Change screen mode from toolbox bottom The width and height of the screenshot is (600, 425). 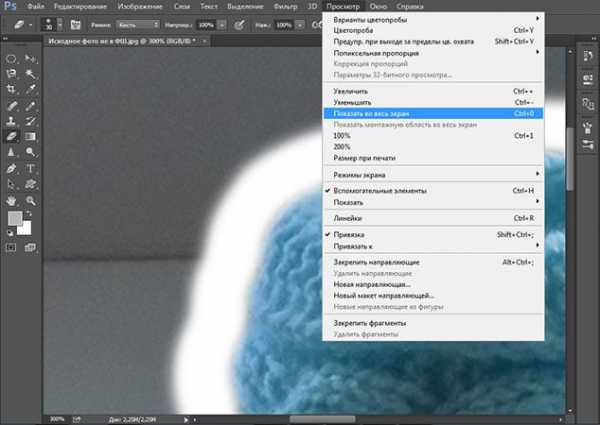point(30,248)
